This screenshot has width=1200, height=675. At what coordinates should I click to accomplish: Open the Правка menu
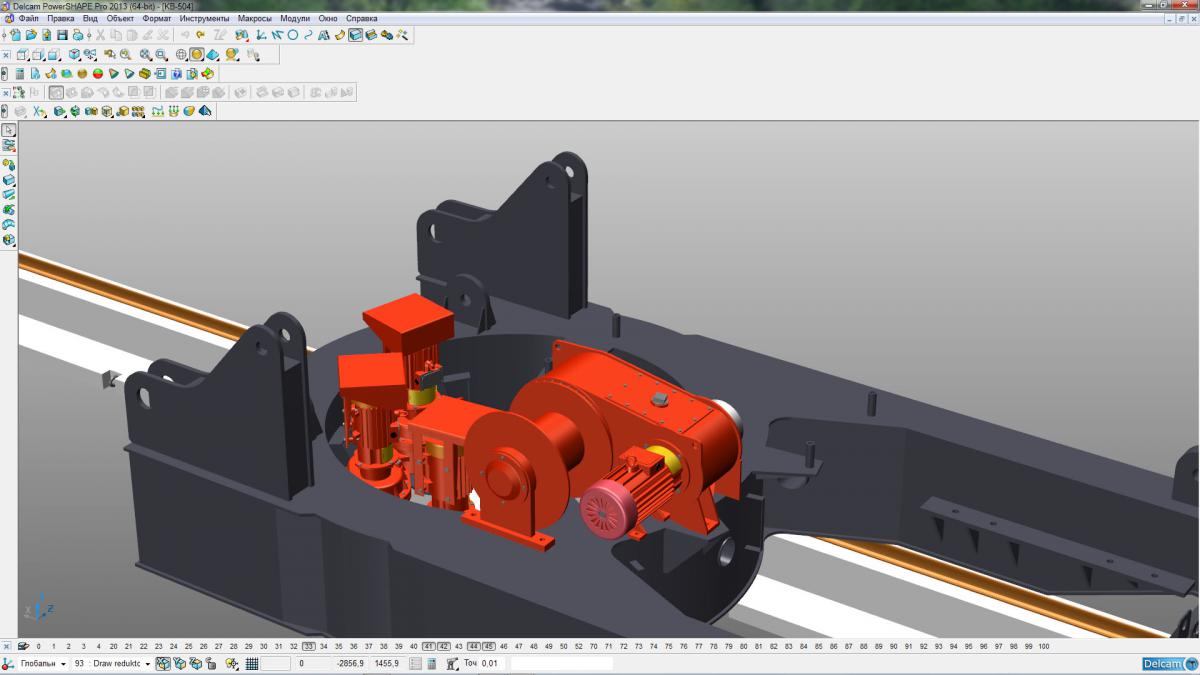61,18
